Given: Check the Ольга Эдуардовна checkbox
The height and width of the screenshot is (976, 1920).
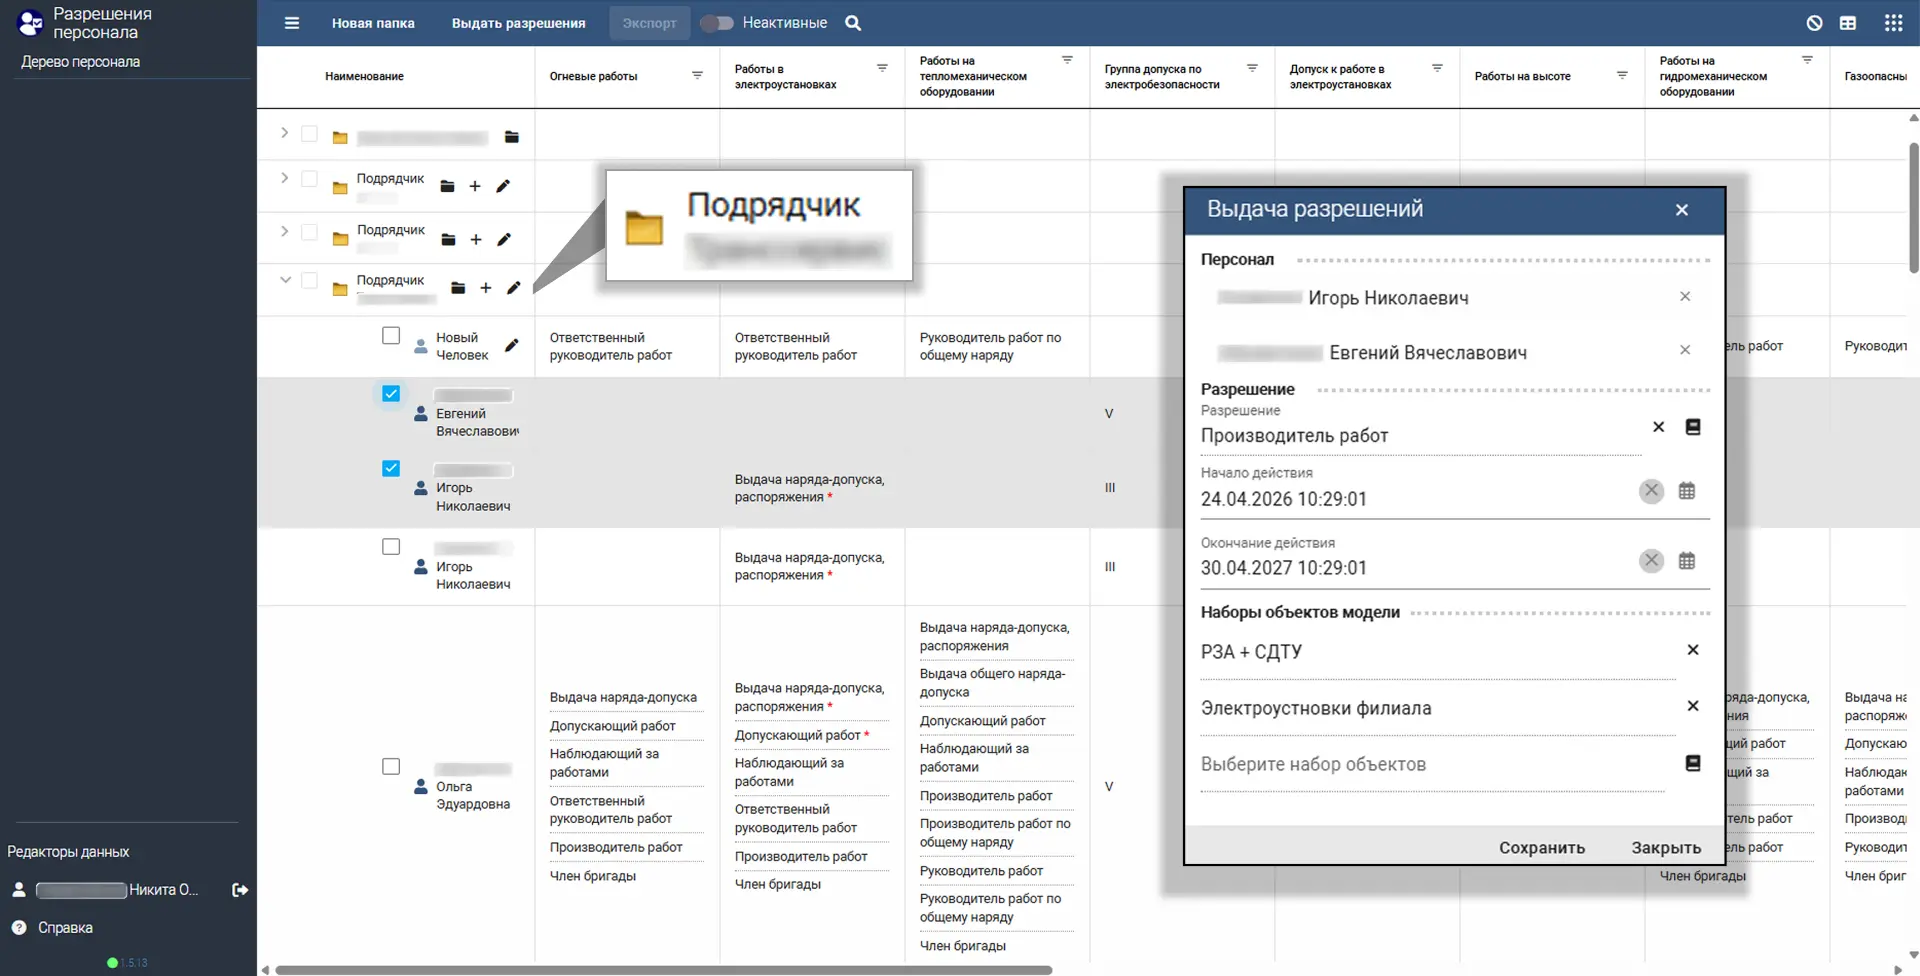Looking at the screenshot, I should [391, 767].
